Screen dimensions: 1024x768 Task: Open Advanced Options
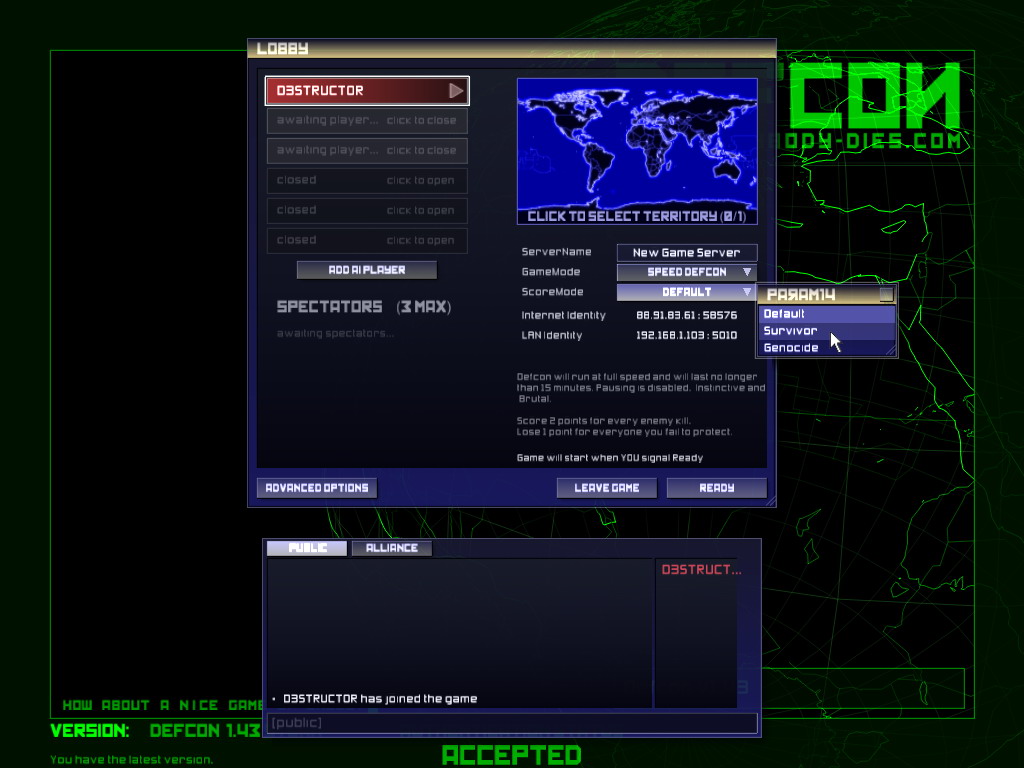[x=317, y=488]
